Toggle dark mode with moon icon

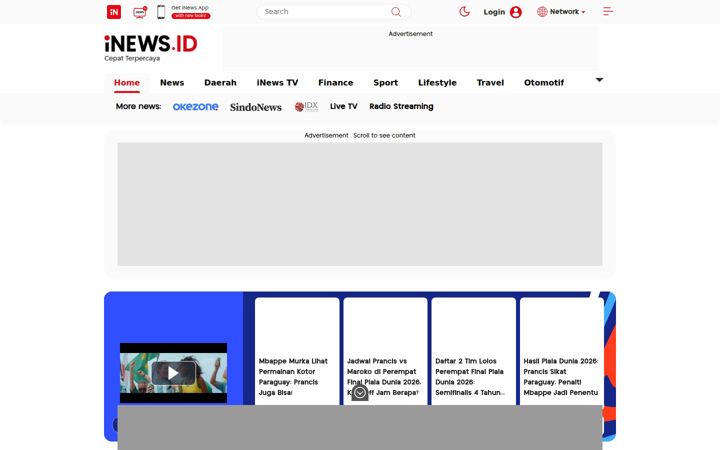(464, 11)
